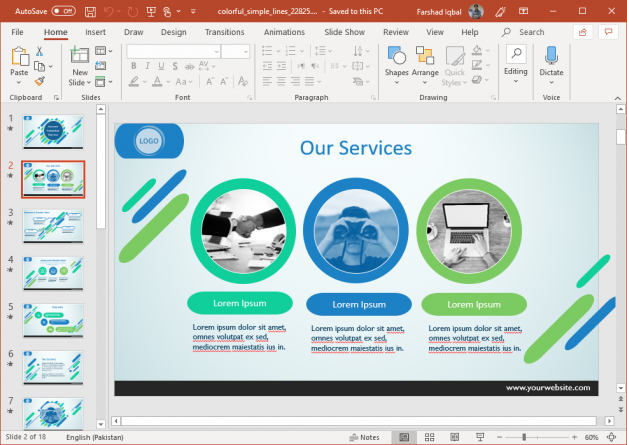The width and height of the screenshot is (627, 445).
Task: Toggle Underline formatting
Action: [x=161, y=66]
